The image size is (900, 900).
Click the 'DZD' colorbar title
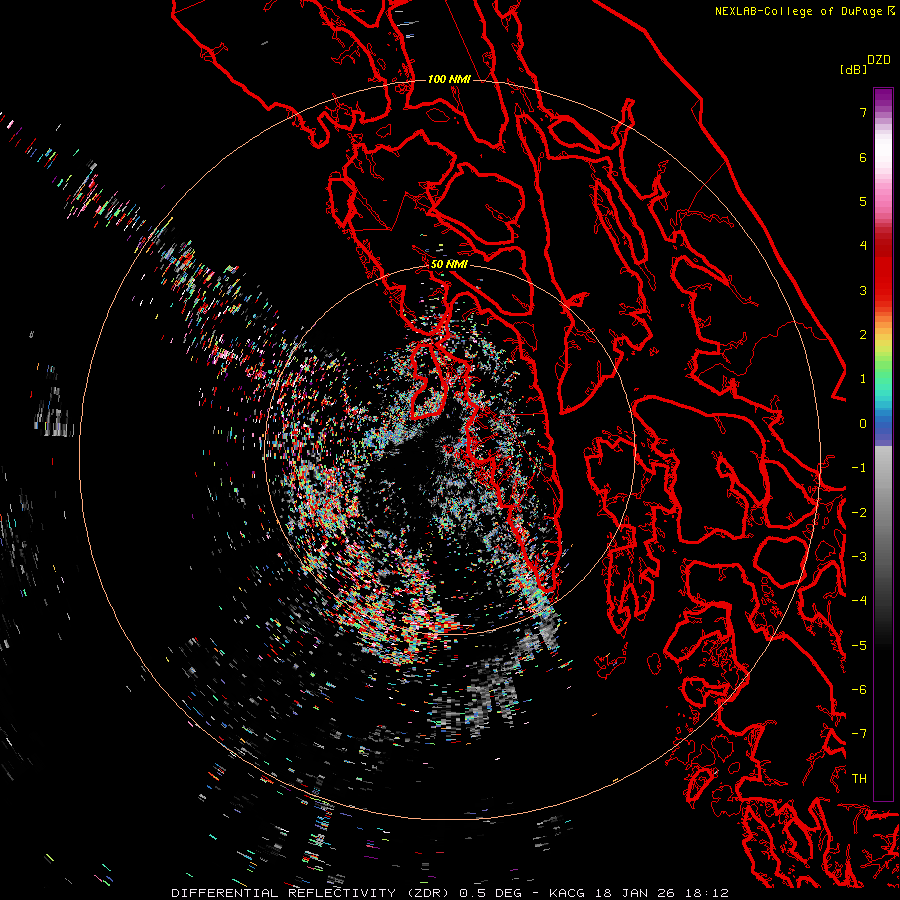click(879, 60)
